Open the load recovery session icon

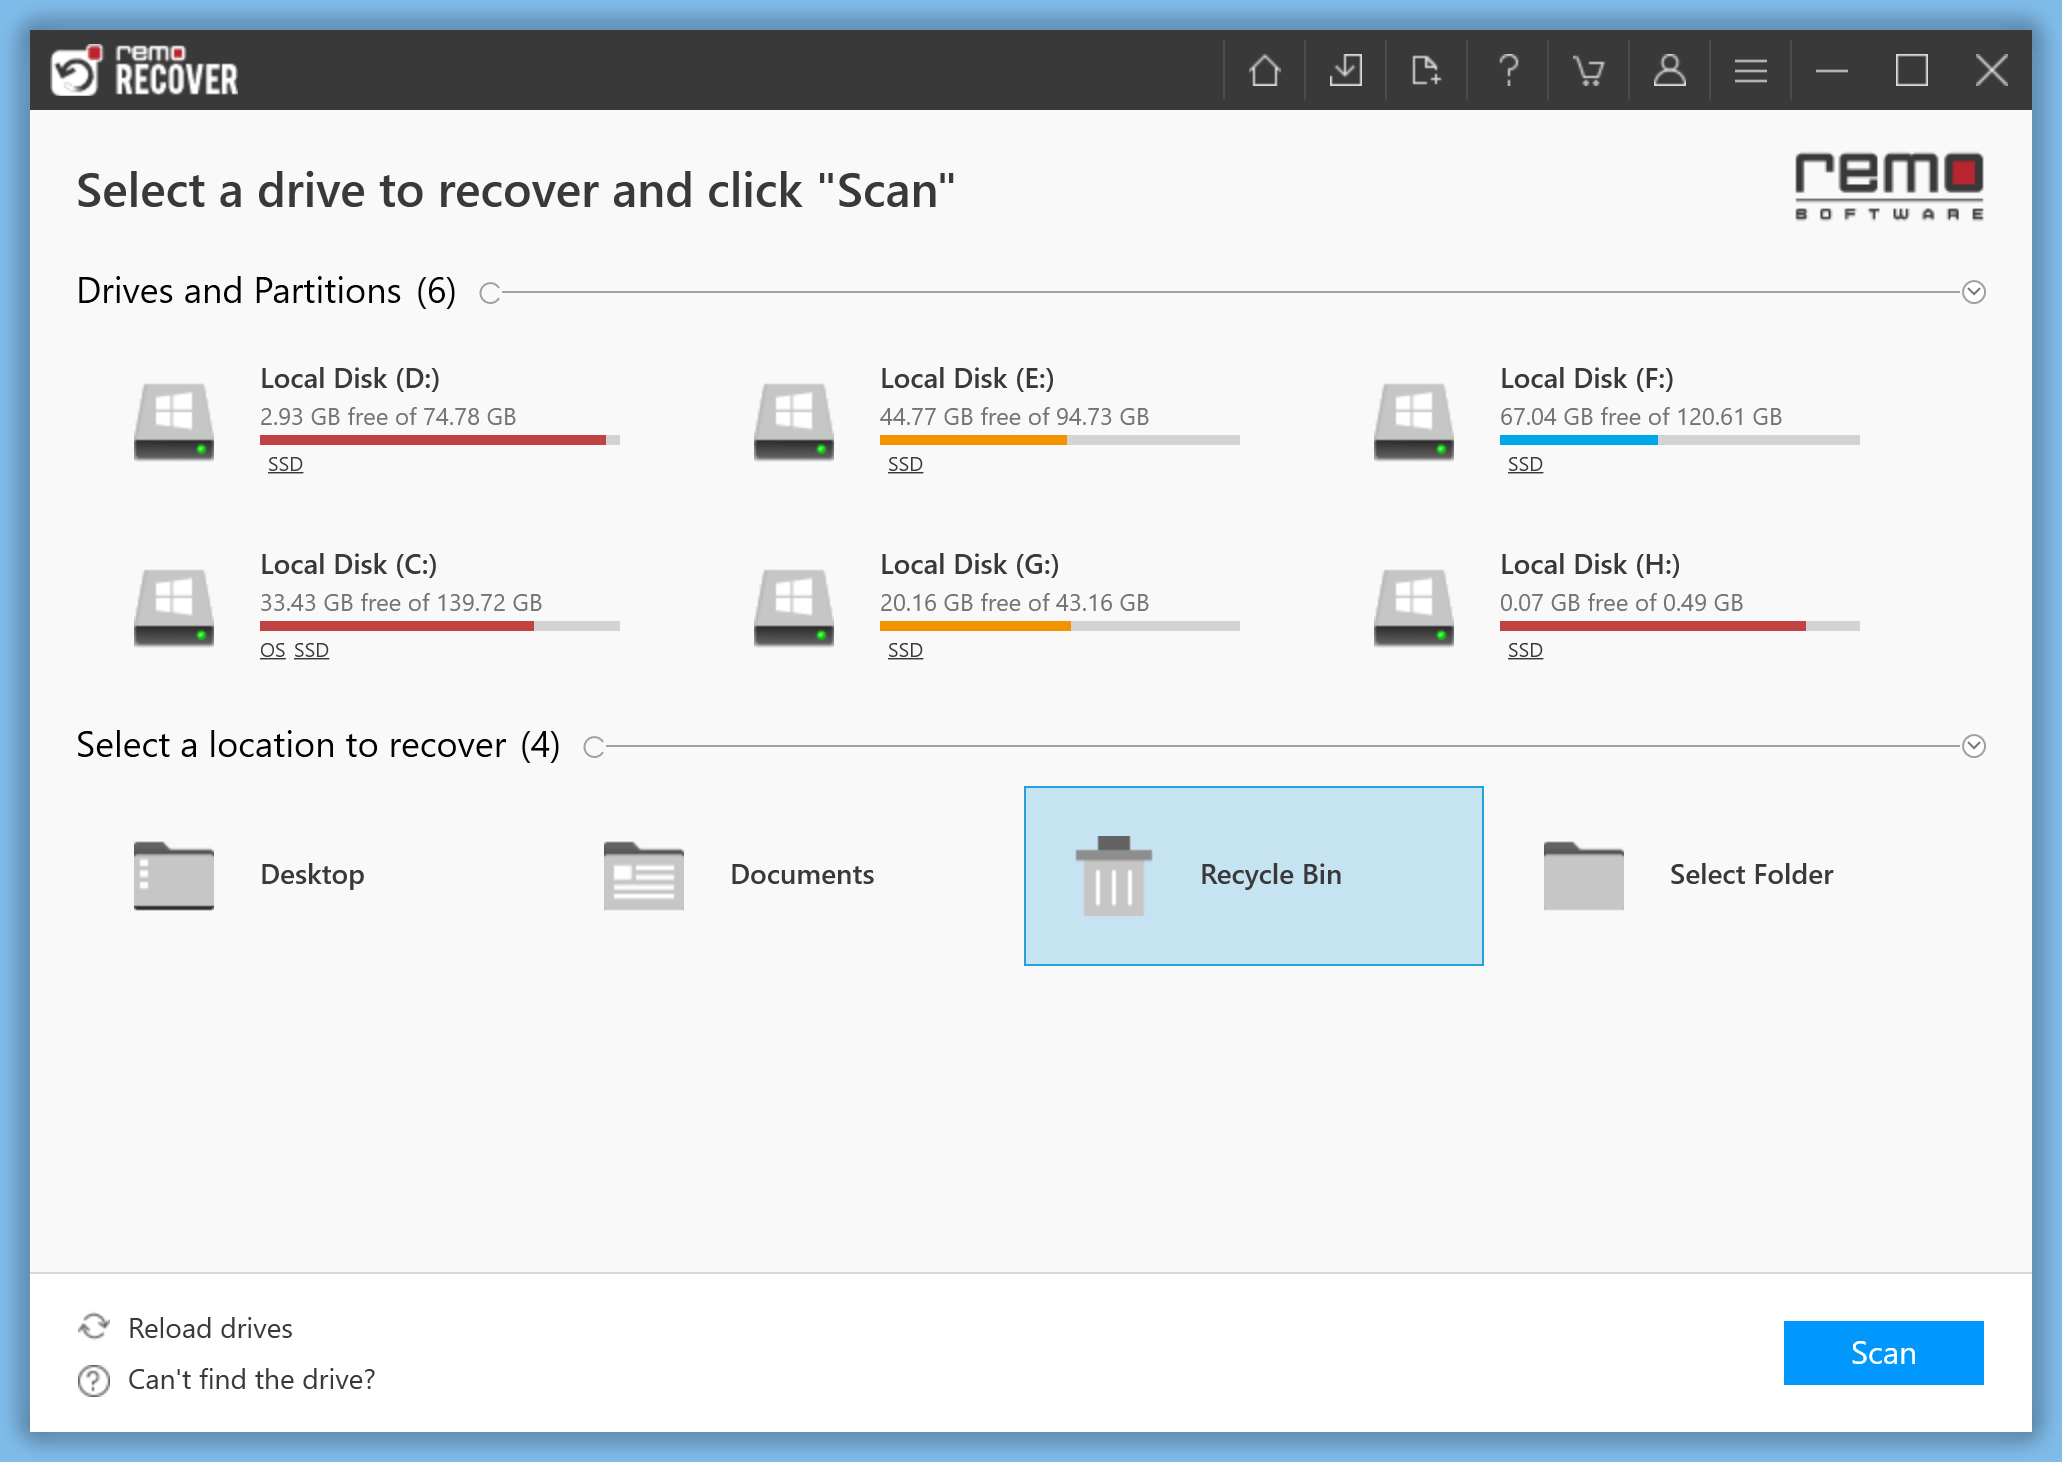click(x=1427, y=71)
